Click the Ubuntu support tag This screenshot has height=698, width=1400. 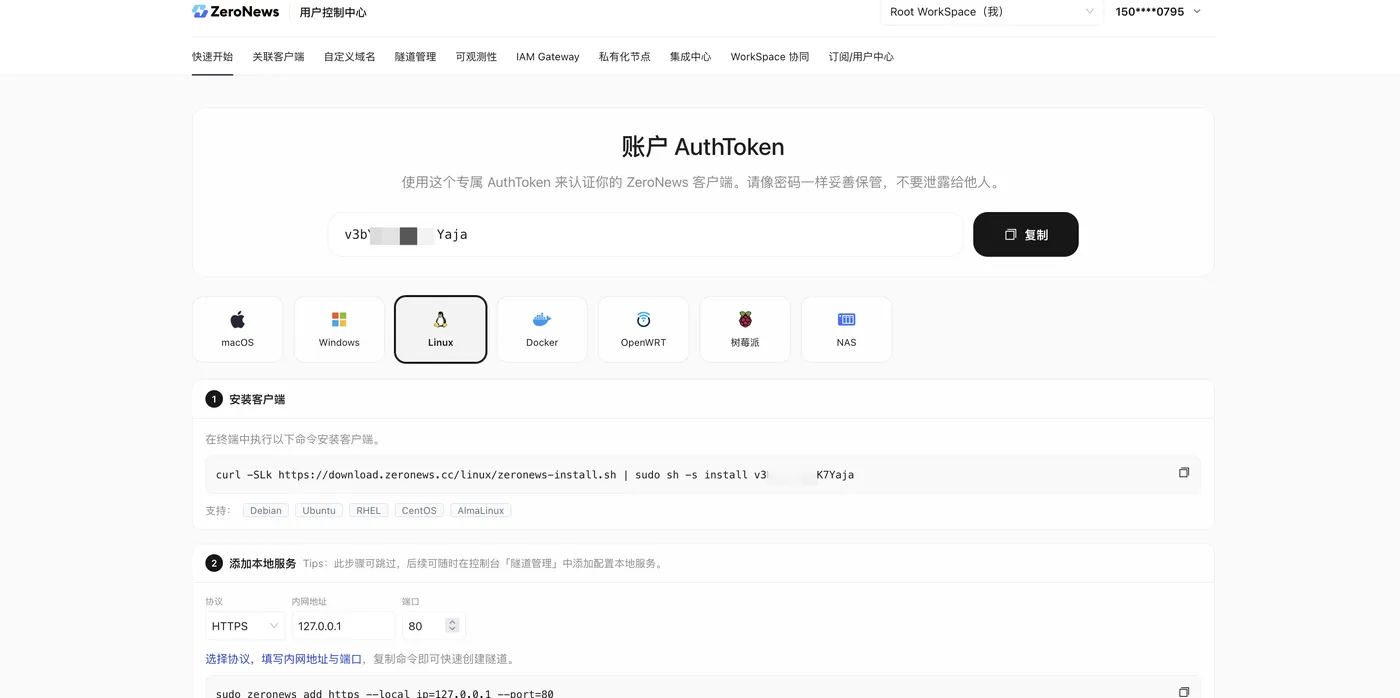(319, 510)
